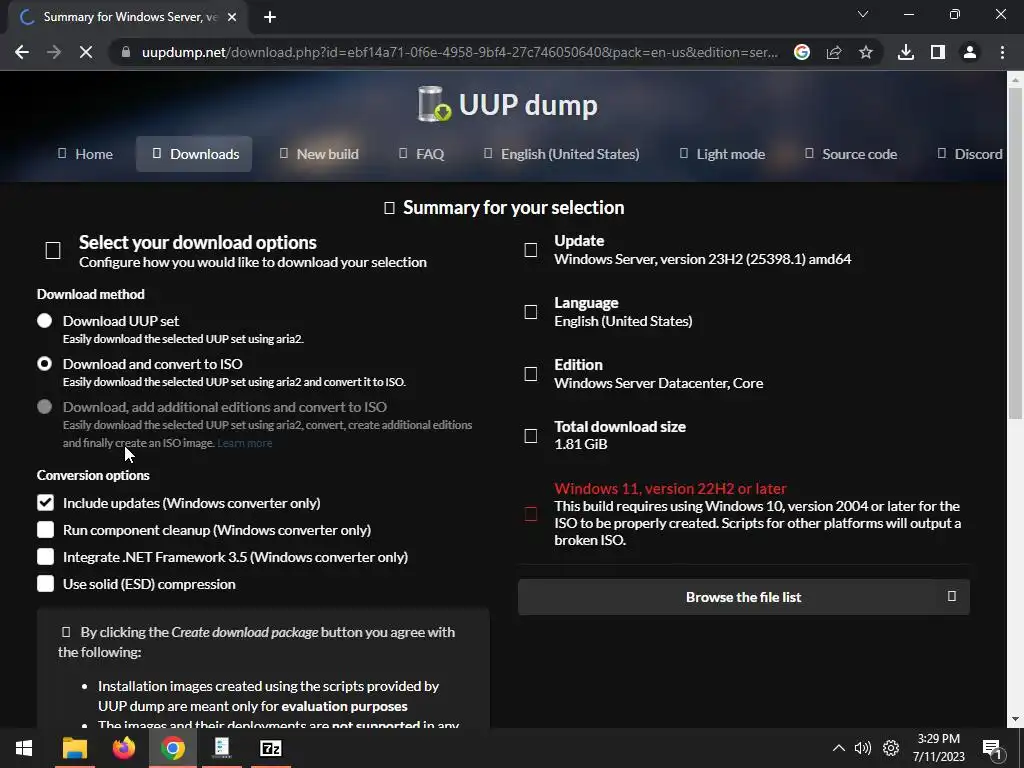Change language English (United States)

click(x=562, y=154)
